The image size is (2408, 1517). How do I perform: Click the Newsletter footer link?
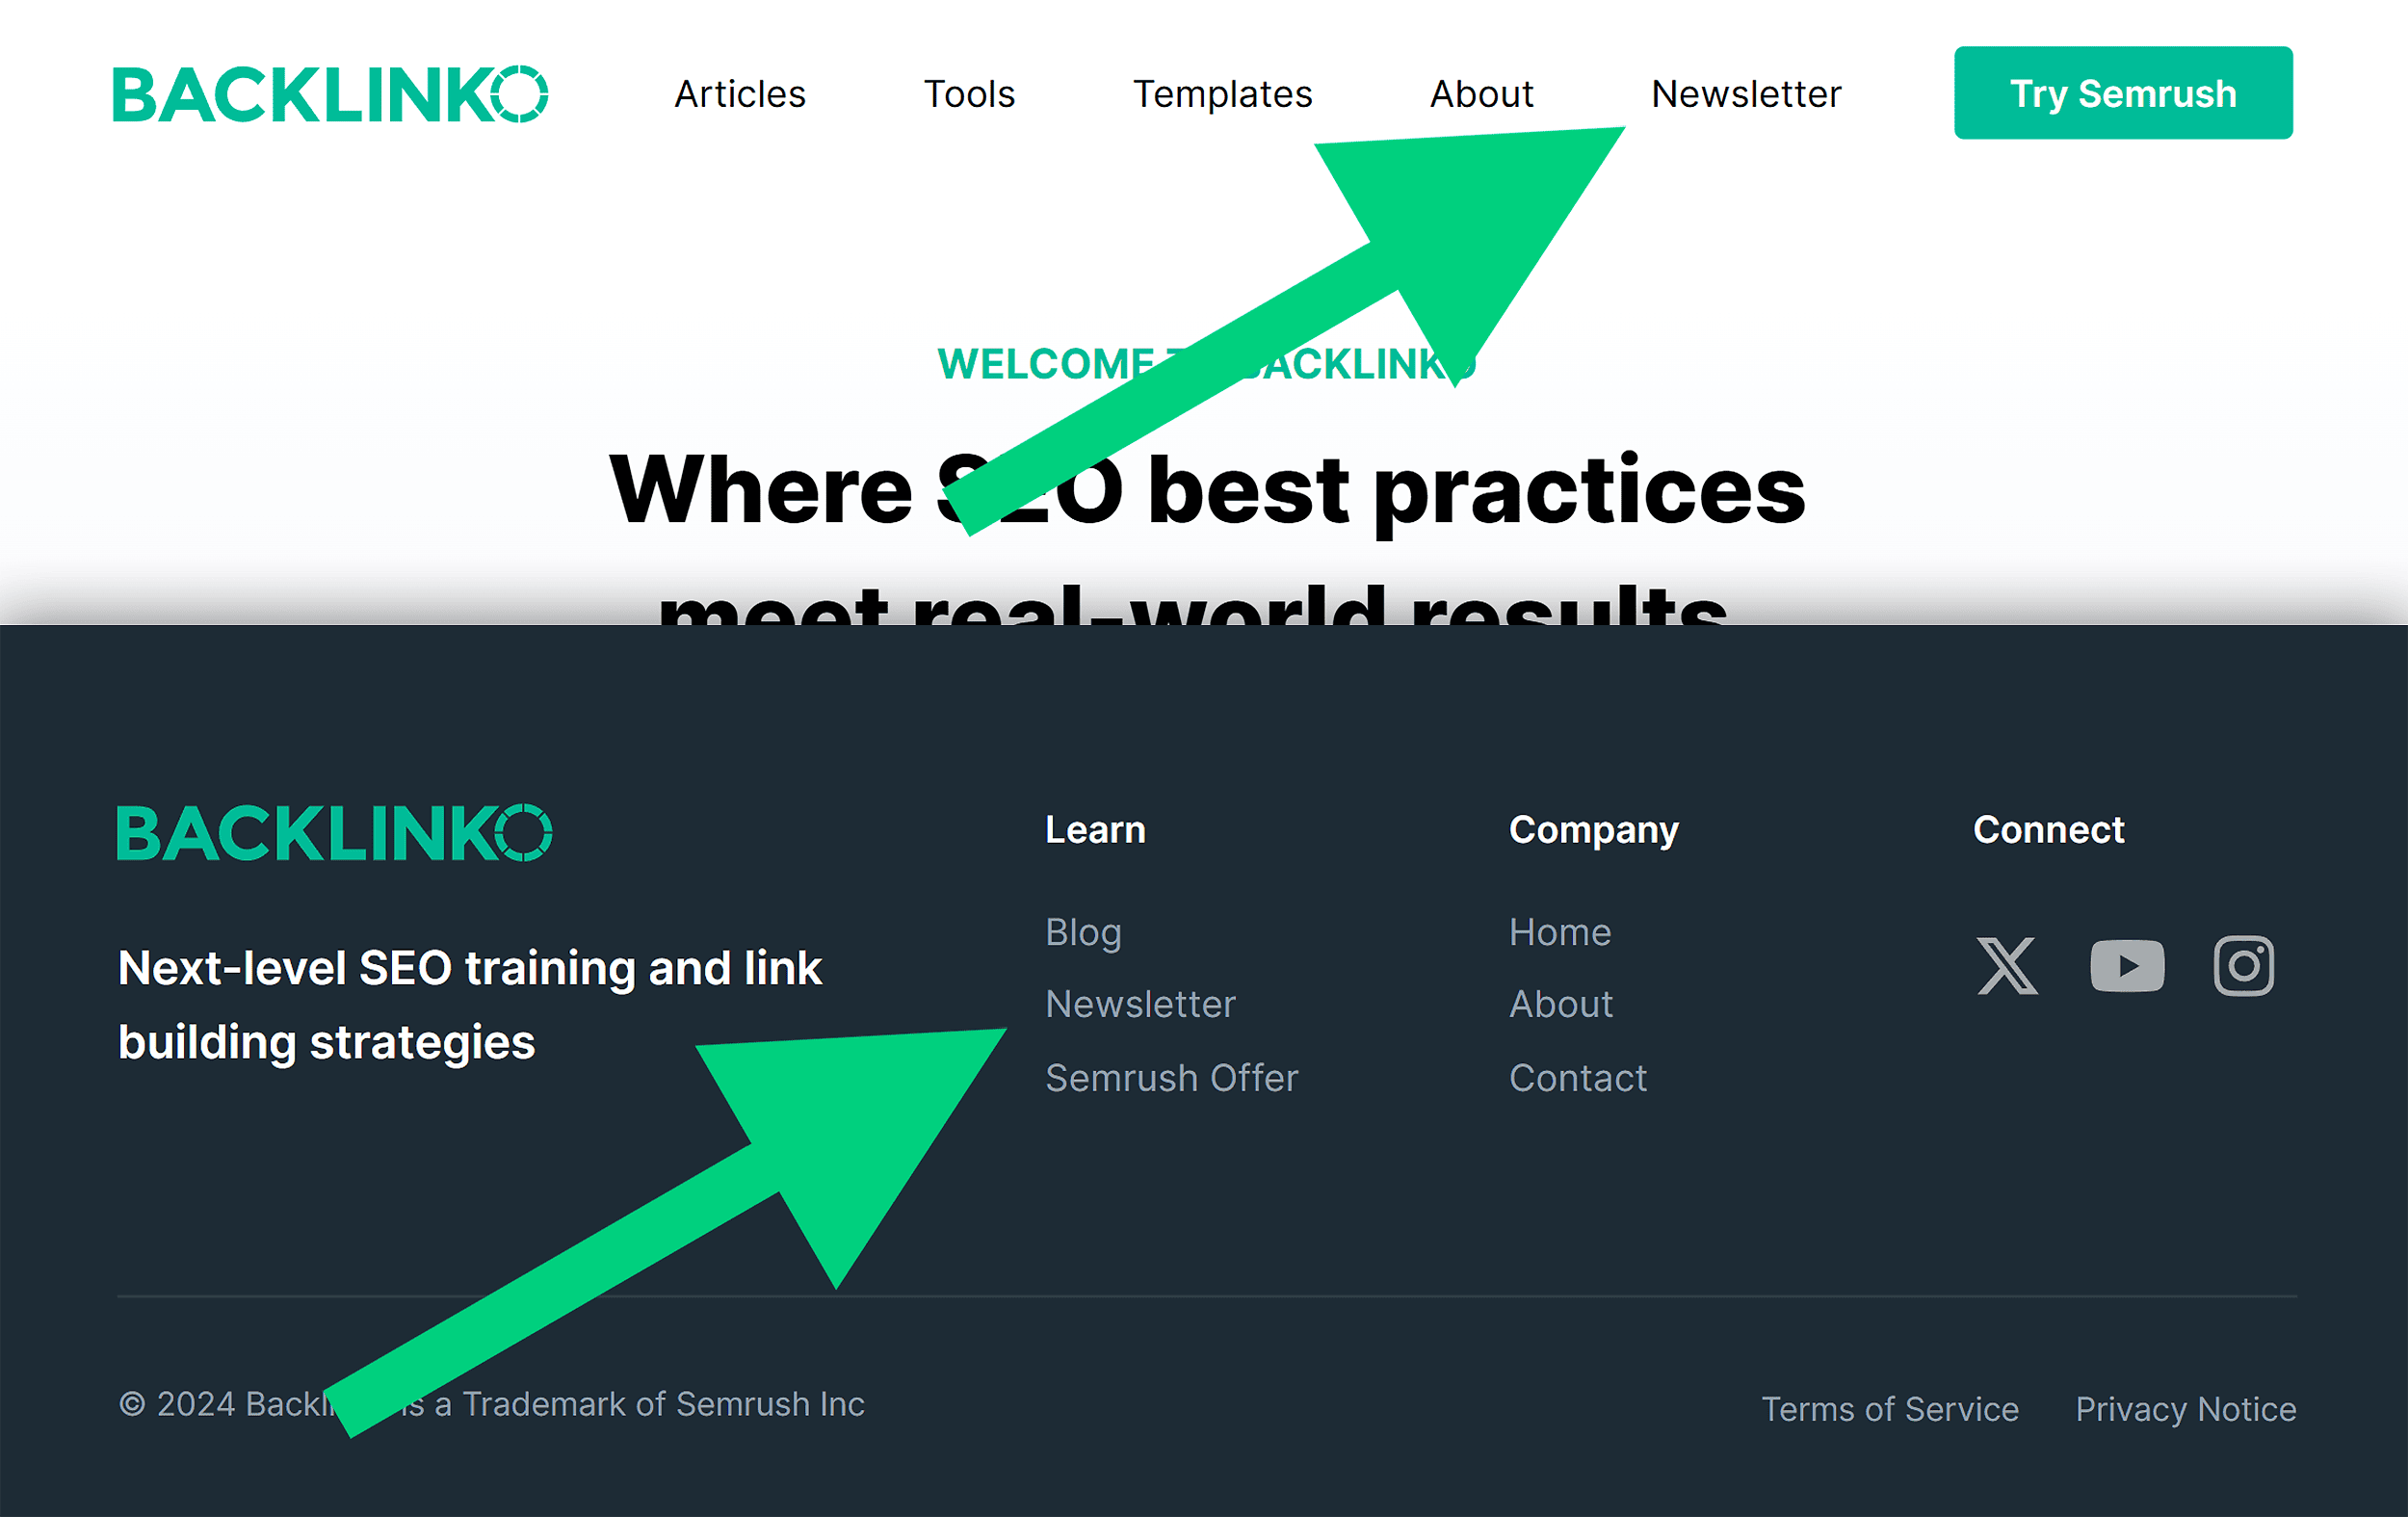click(1139, 1004)
